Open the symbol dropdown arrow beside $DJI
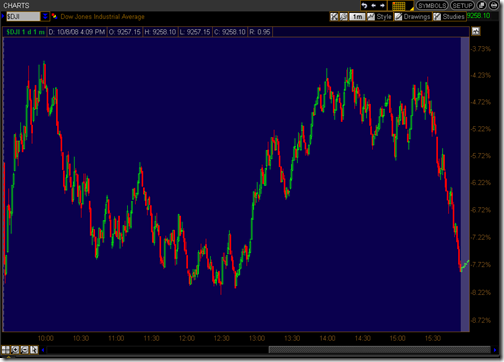Viewport: 504px width, 362px height. 45,16
